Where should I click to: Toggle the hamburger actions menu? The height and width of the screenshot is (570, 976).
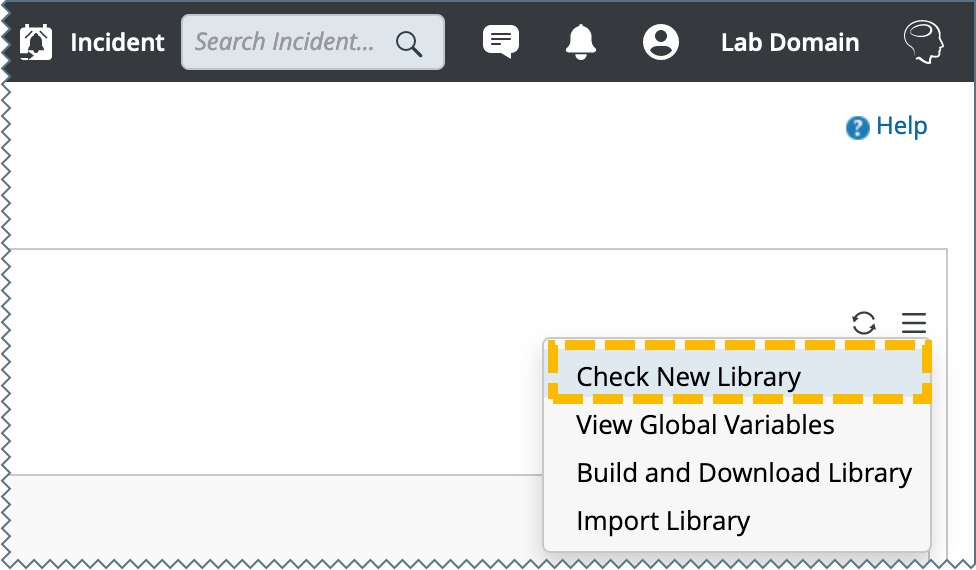914,323
